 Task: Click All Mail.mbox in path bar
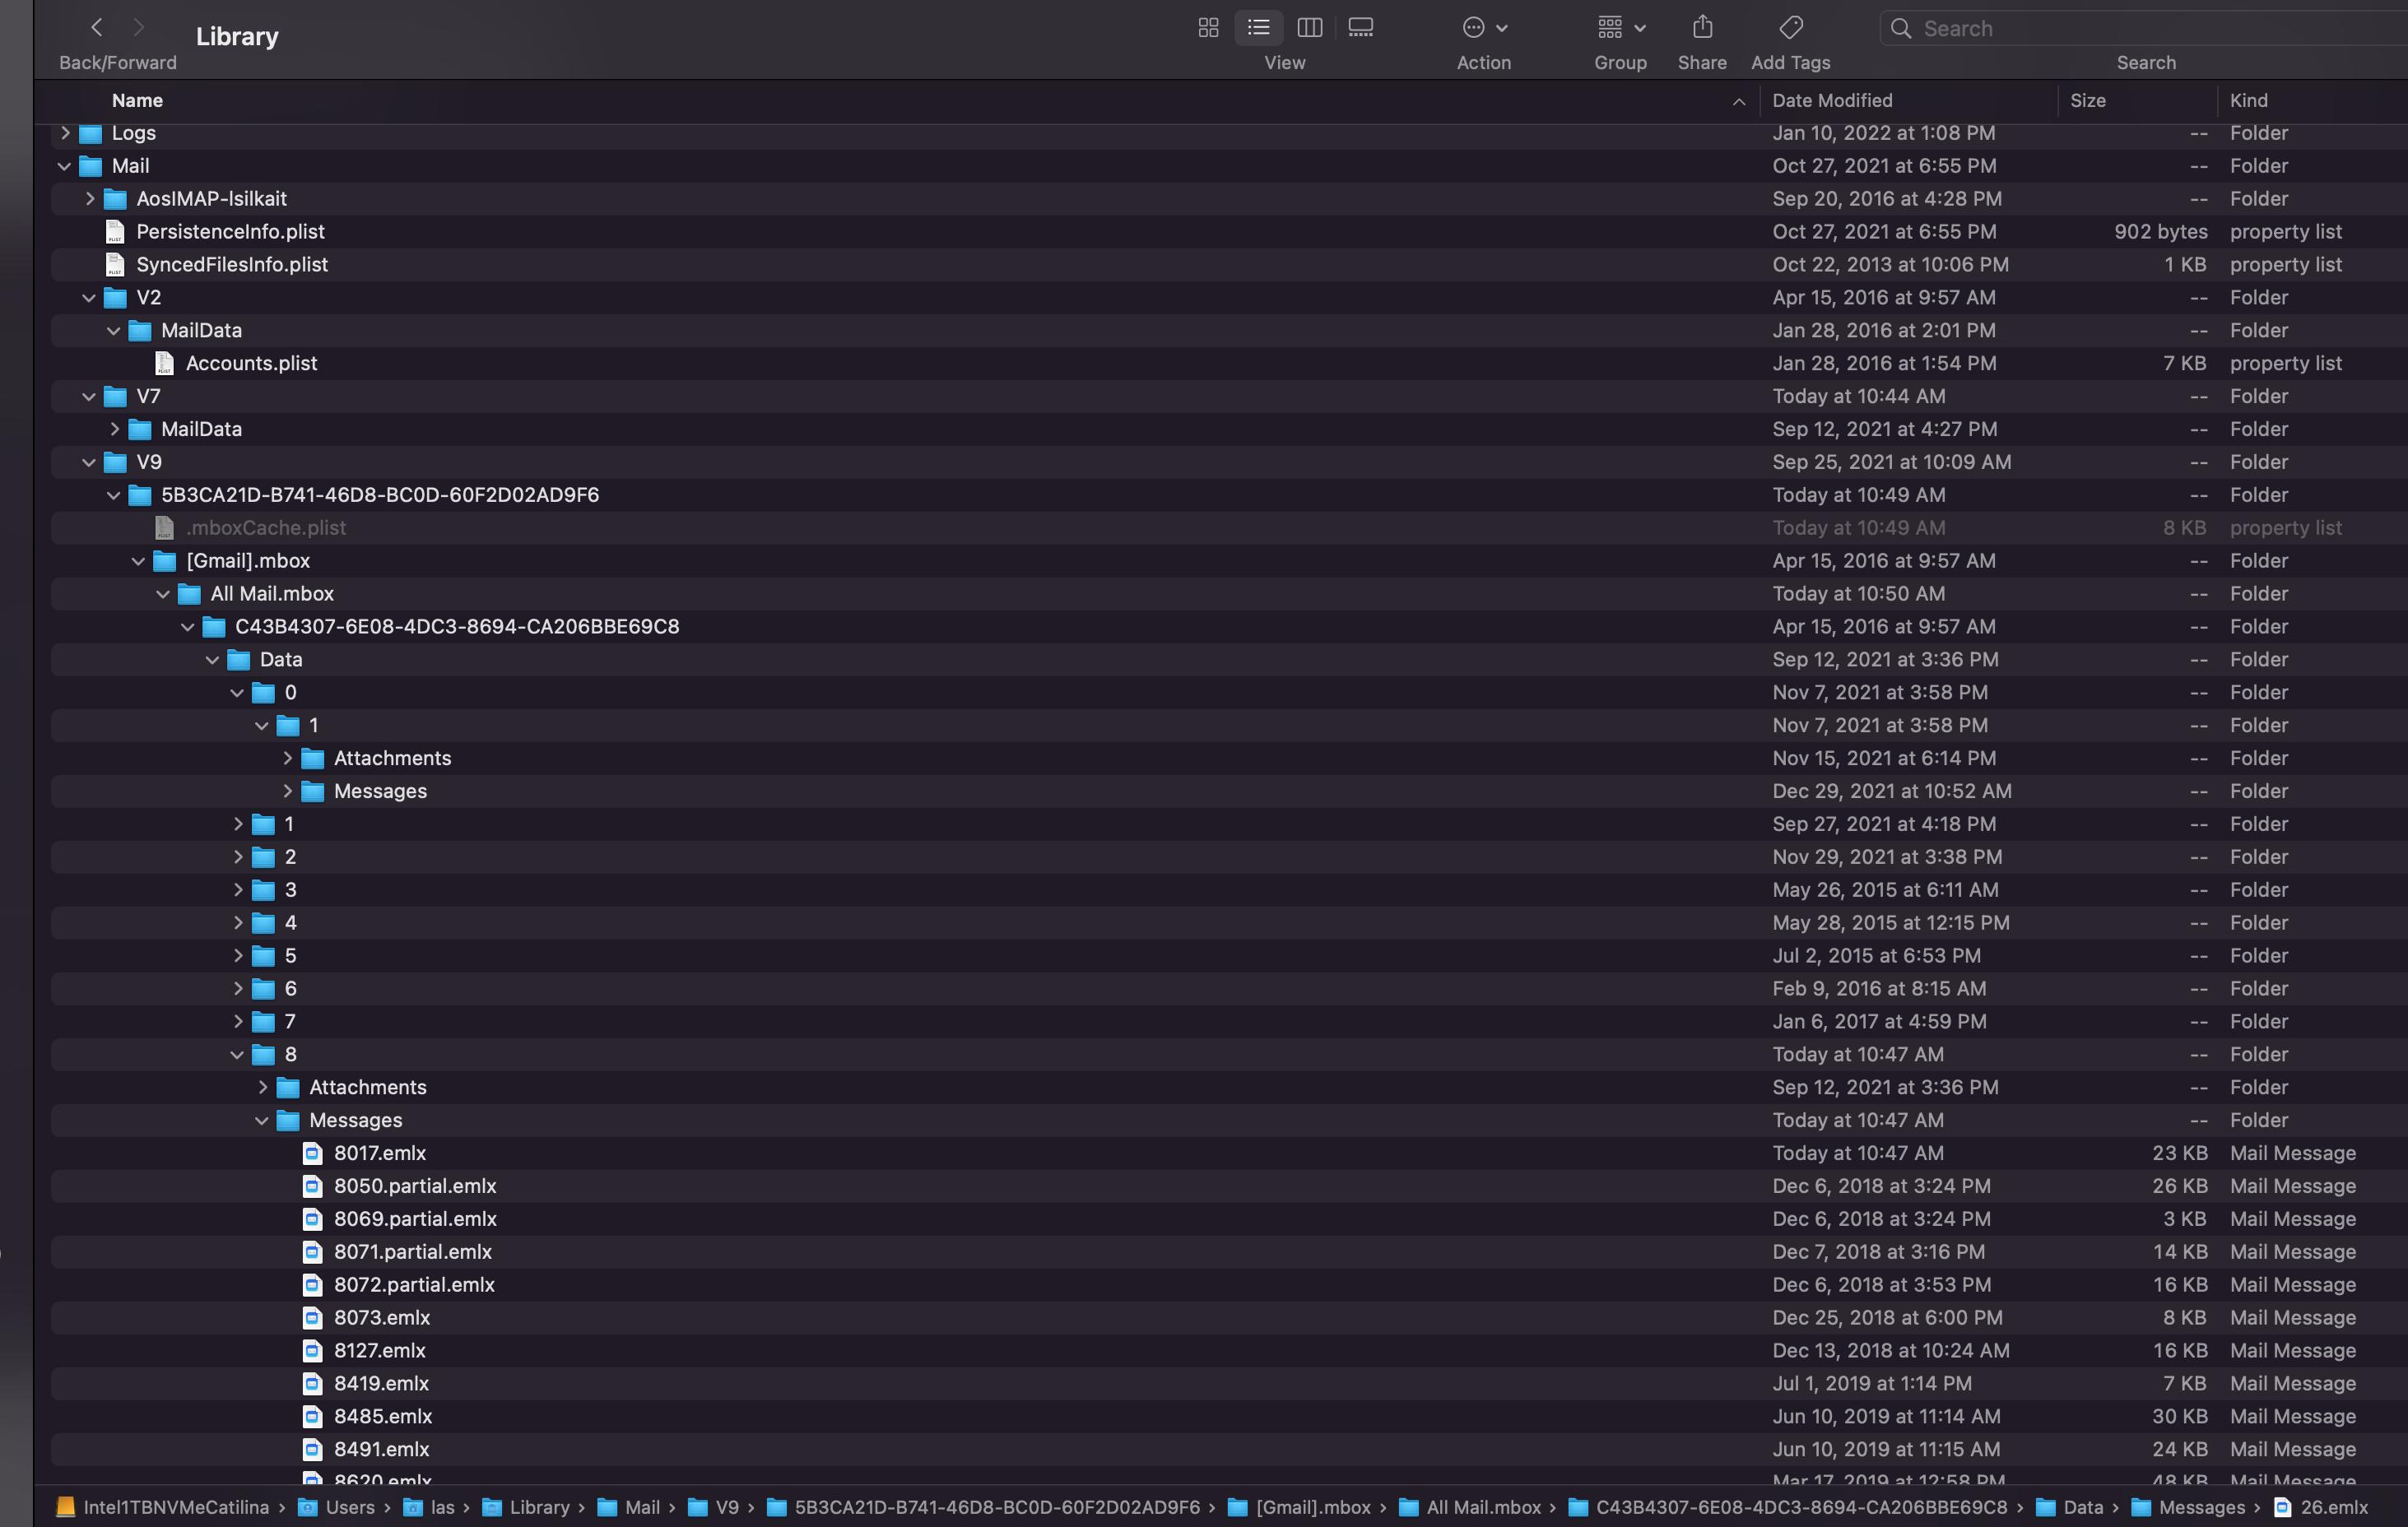click(x=1483, y=1507)
